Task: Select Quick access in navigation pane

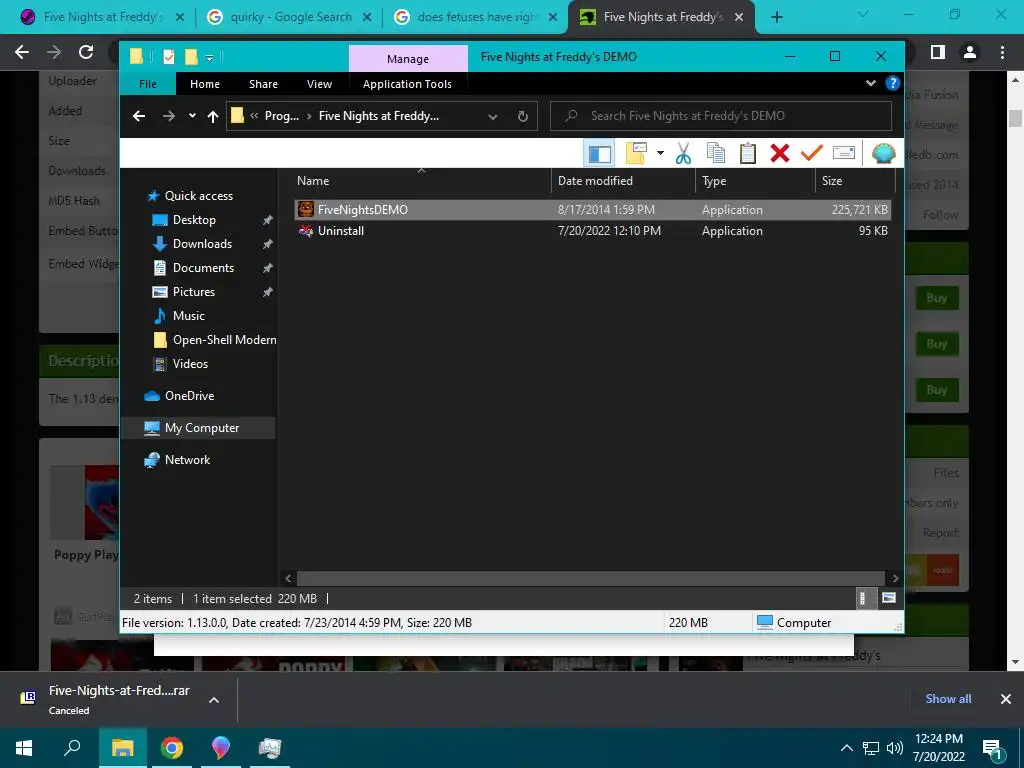Action: point(199,196)
